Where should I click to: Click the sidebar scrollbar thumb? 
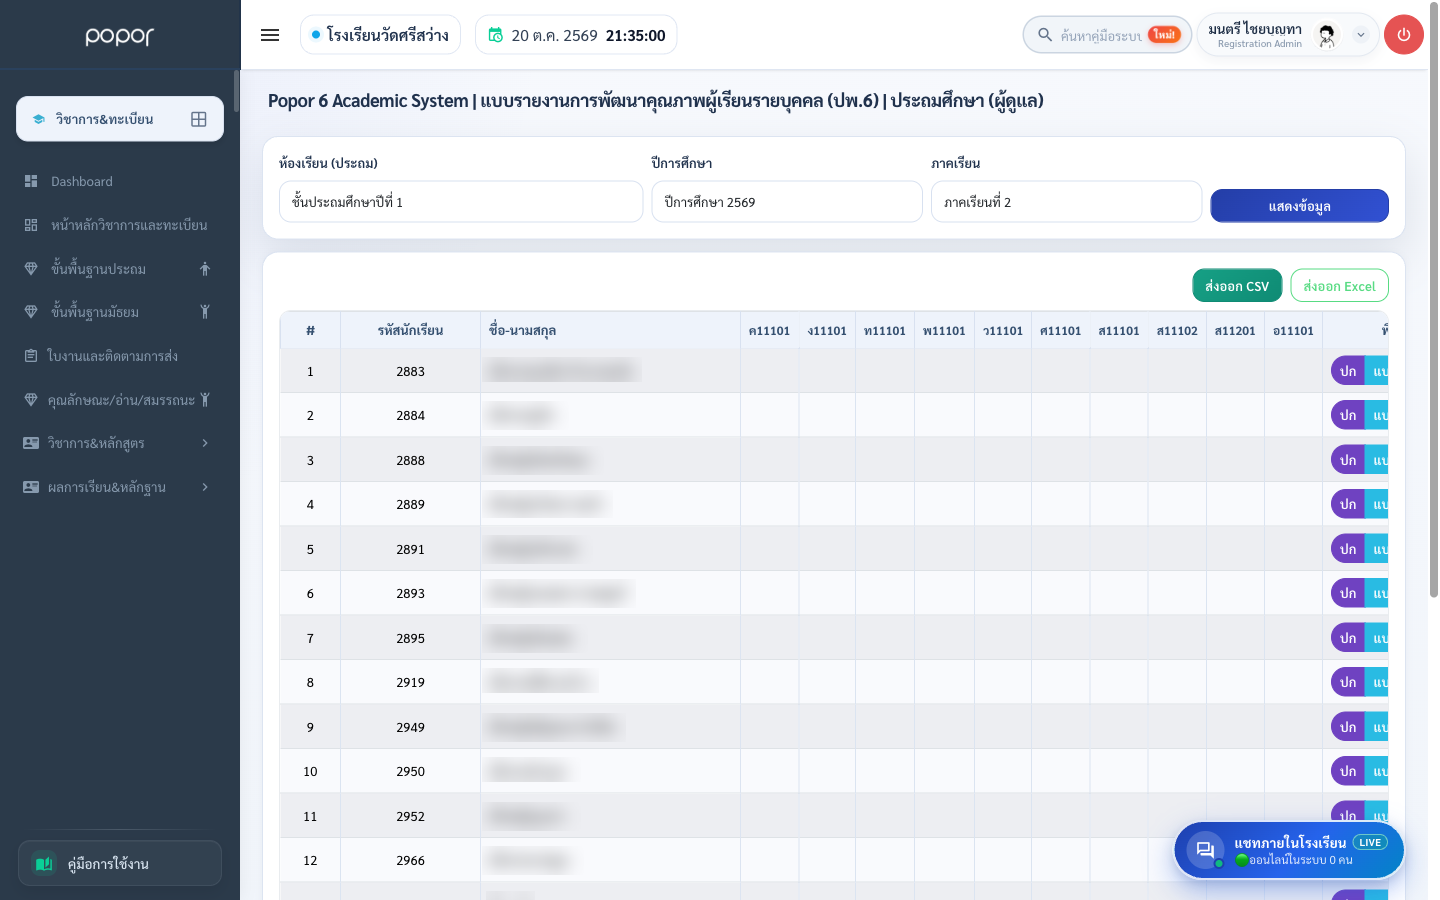point(236,91)
